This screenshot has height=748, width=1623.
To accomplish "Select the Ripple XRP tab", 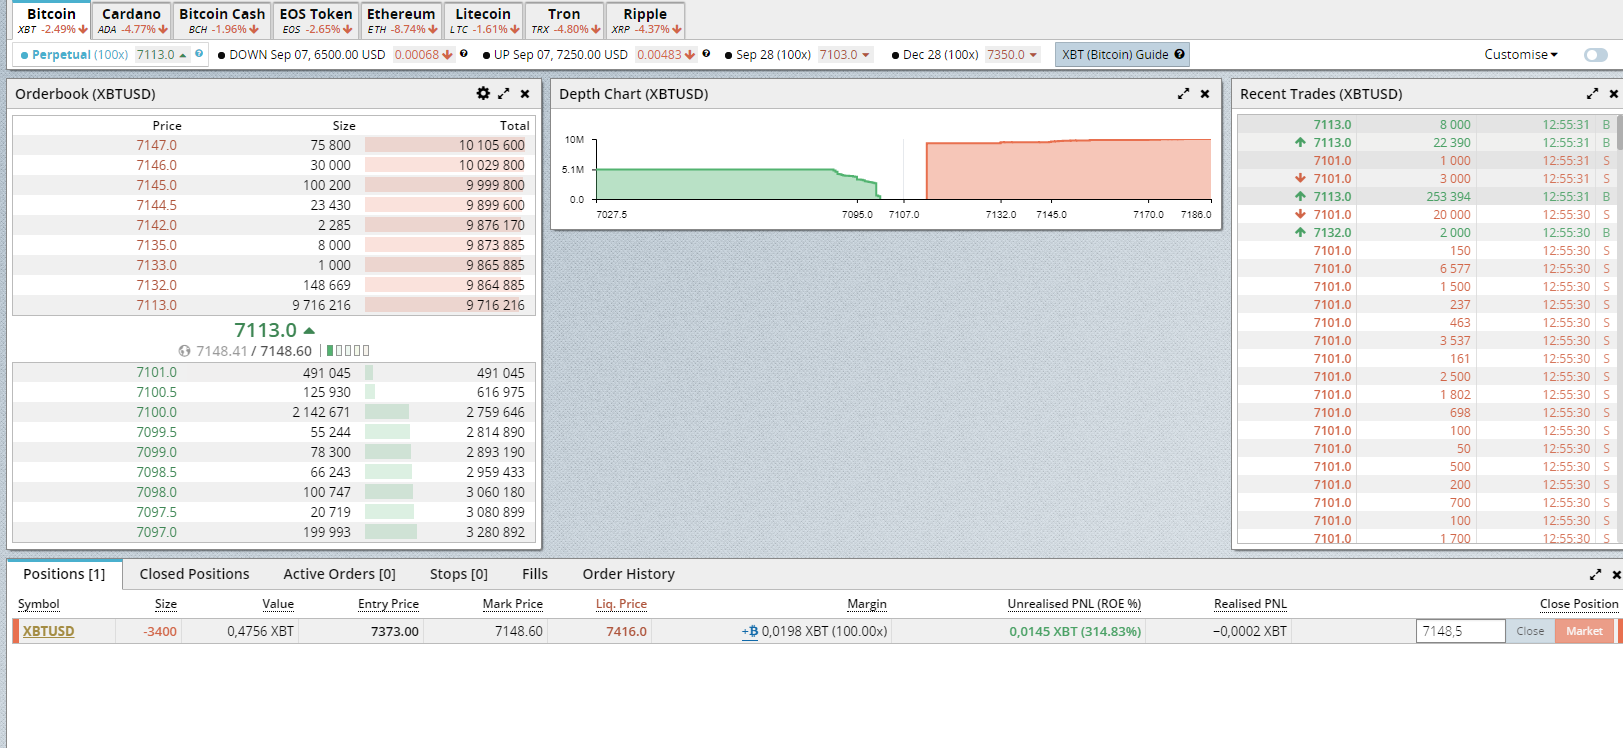I will [645, 21].
